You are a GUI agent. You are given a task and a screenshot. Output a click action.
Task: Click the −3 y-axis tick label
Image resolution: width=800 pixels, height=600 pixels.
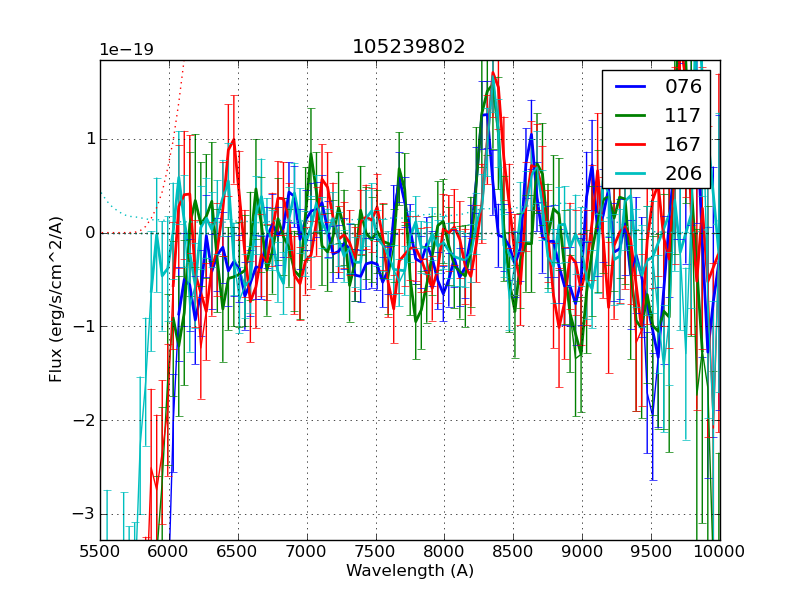tap(84, 514)
